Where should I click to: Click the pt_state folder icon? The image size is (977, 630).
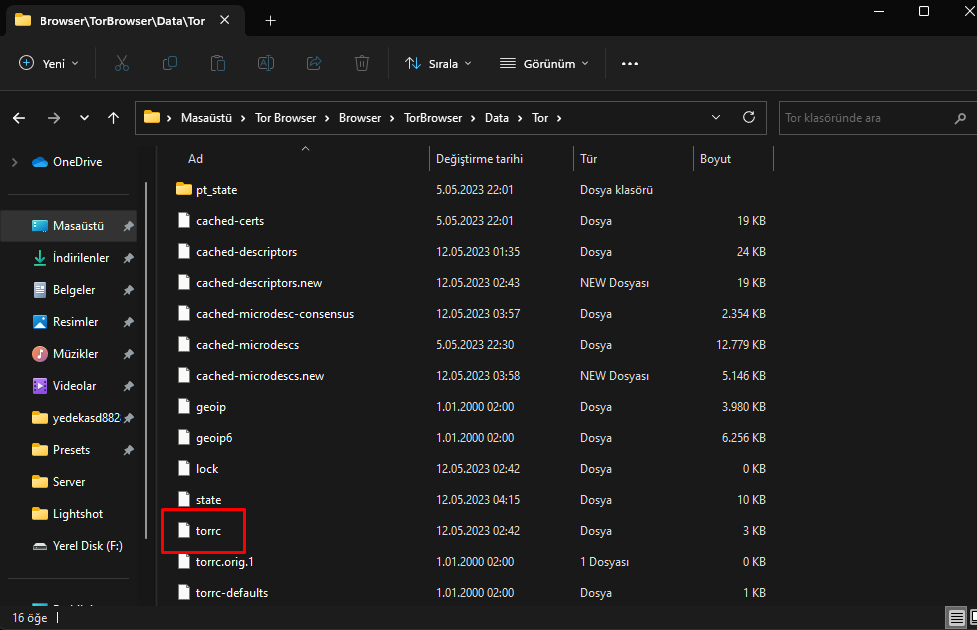click(x=184, y=189)
